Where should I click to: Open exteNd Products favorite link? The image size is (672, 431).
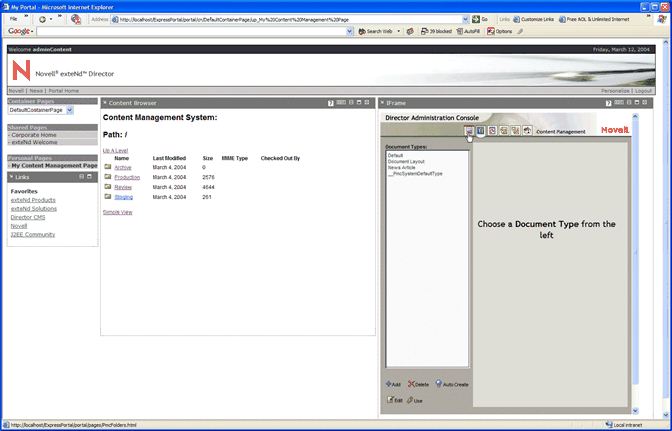(x=33, y=200)
